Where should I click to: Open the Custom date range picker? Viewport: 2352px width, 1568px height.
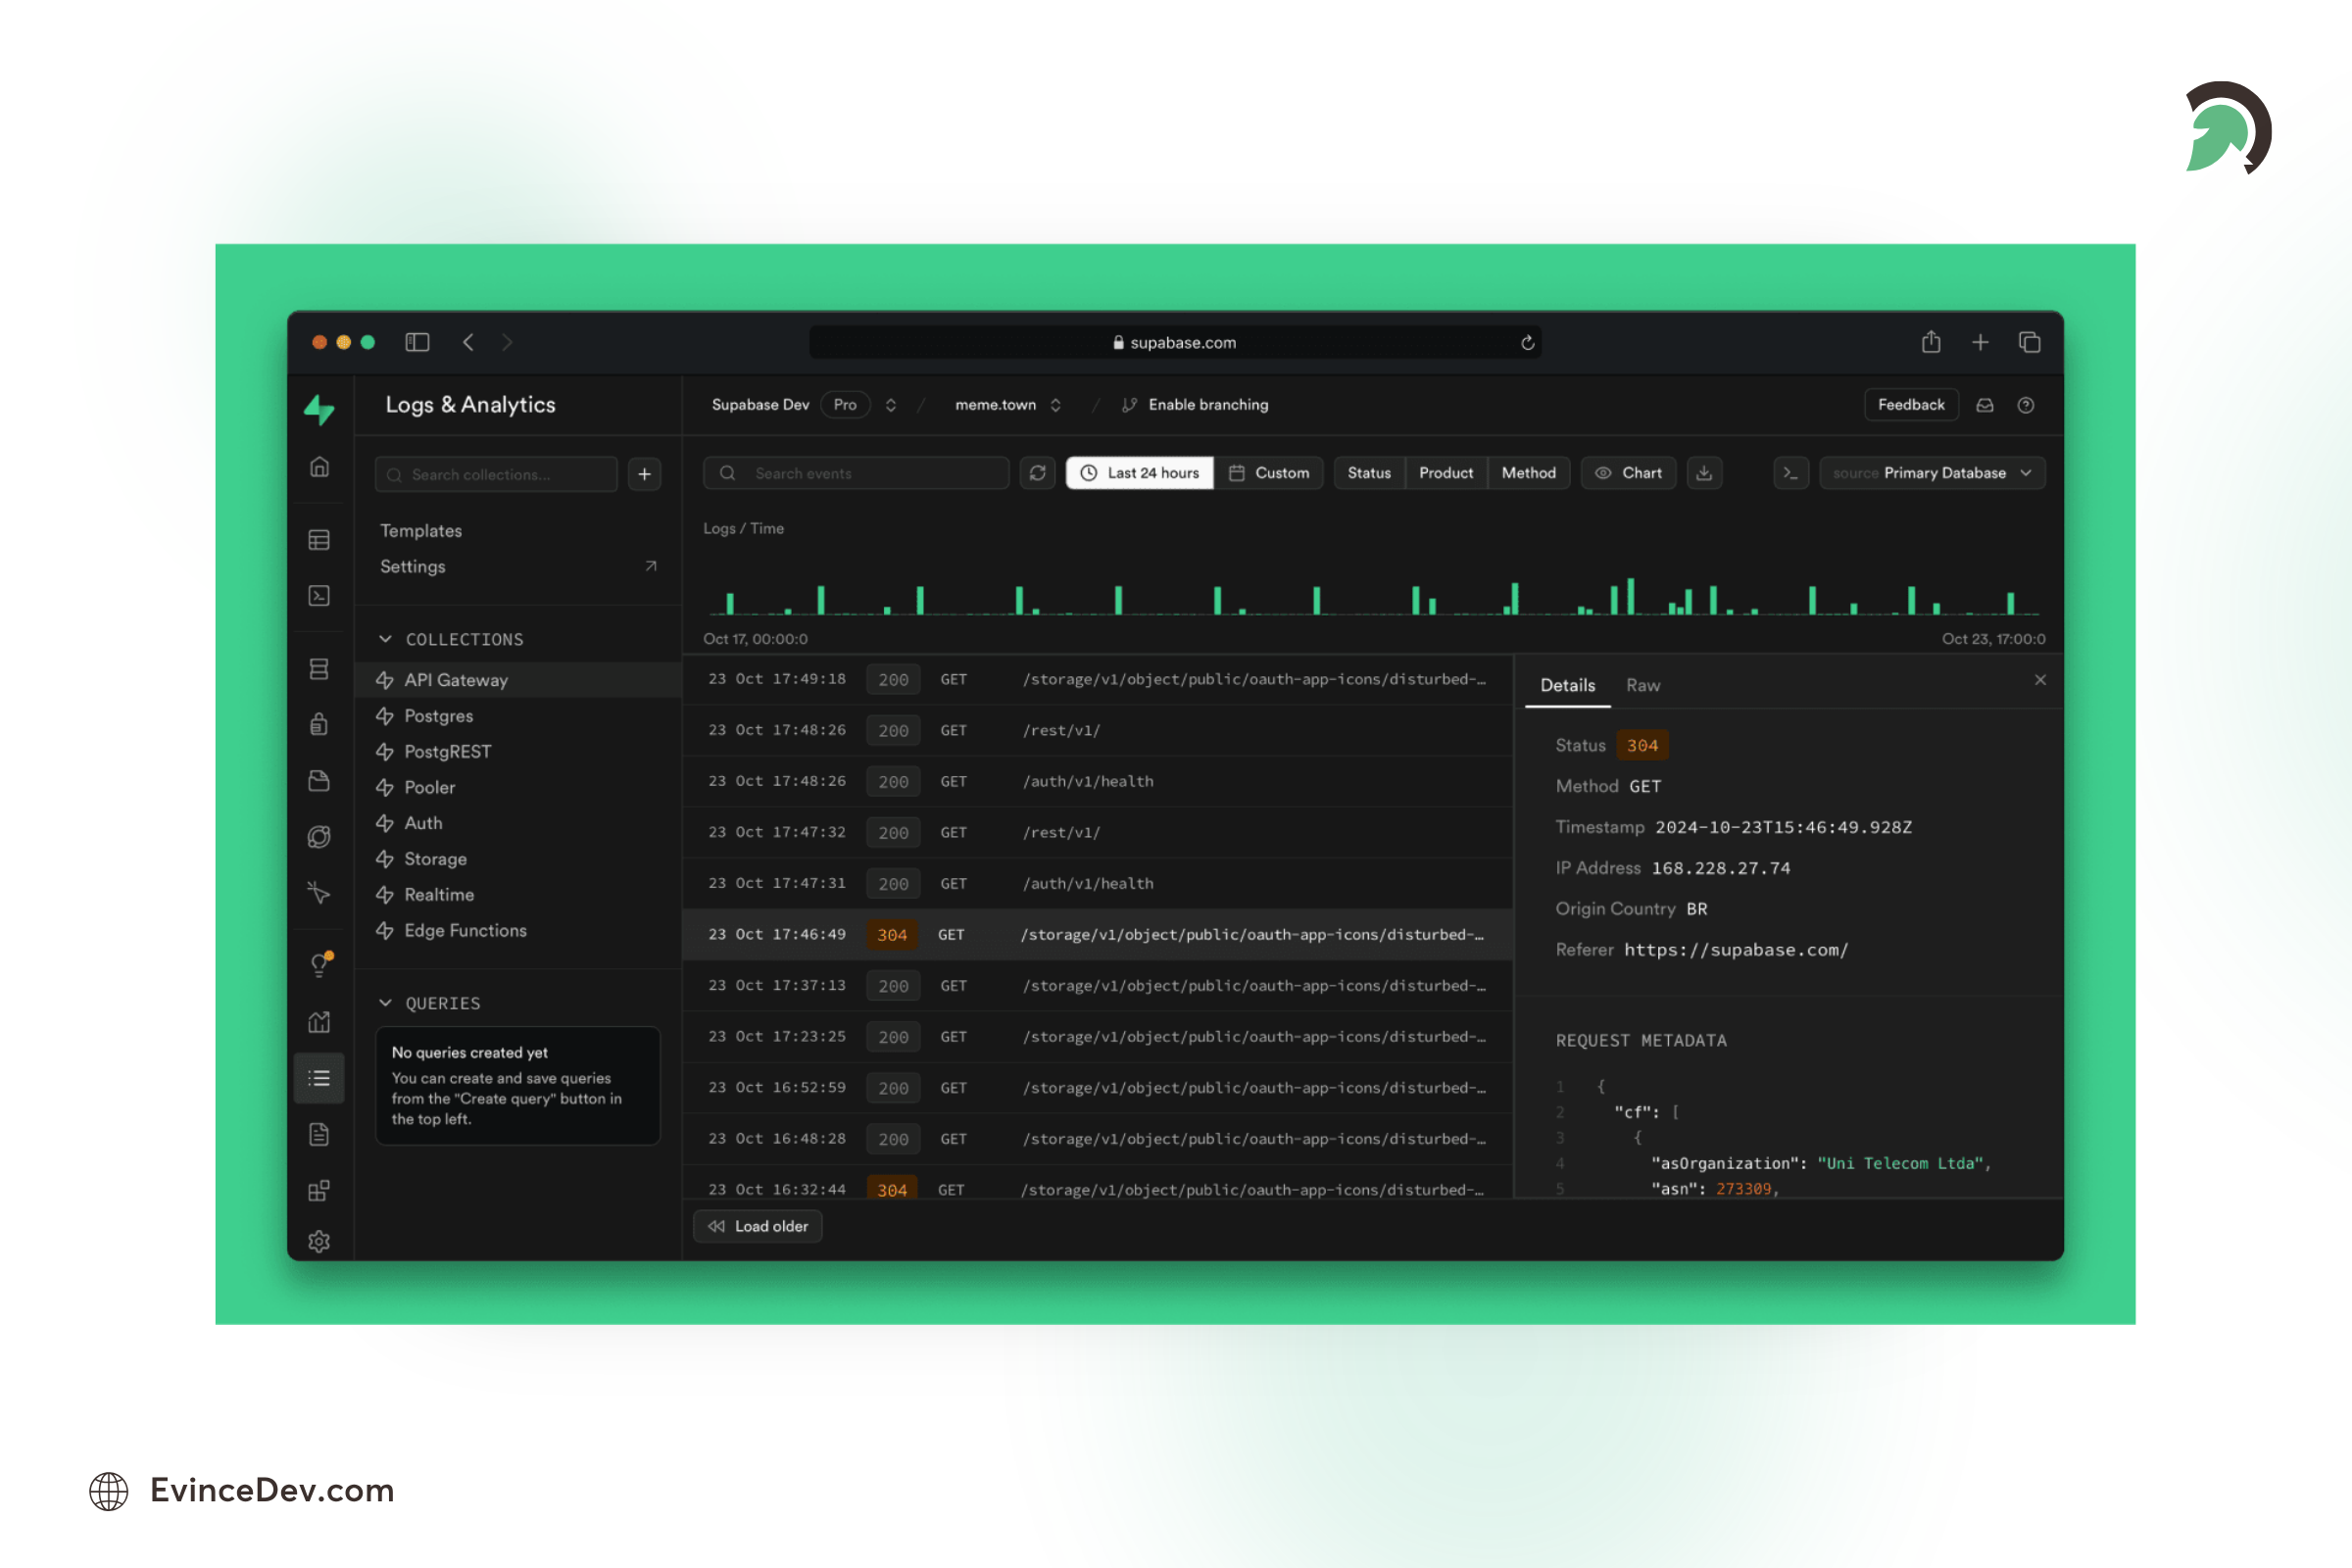click(x=1269, y=473)
